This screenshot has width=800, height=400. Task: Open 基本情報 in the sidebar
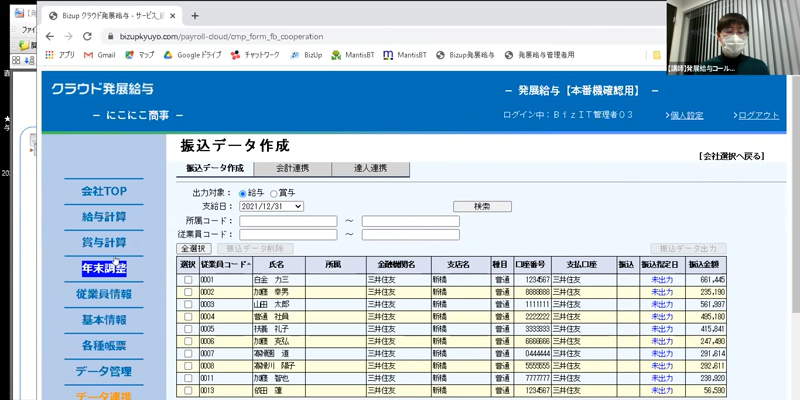(x=104, y=320)
